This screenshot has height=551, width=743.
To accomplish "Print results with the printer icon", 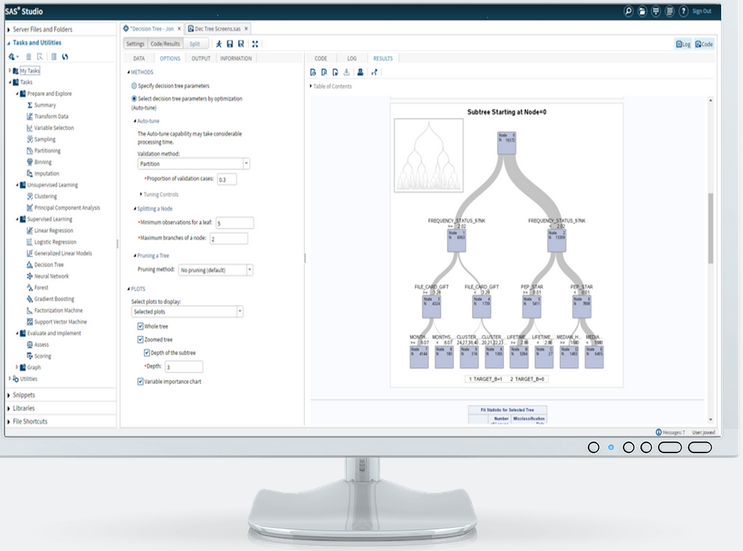I will point(360,72).
